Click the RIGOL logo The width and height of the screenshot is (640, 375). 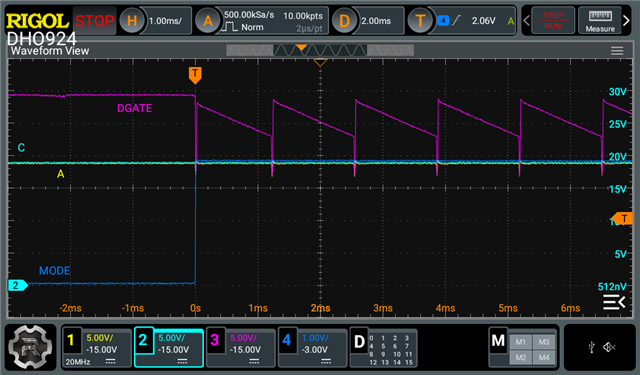pos(37,21)
